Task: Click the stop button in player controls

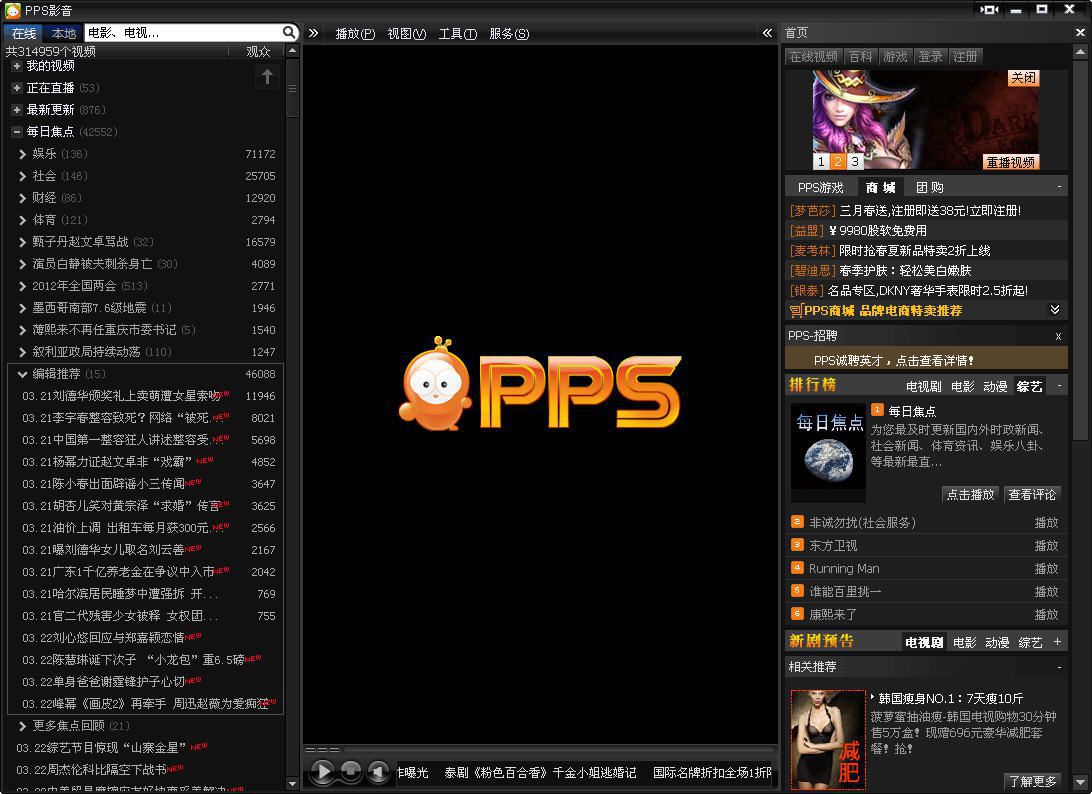Action: [x=351, y=771]
